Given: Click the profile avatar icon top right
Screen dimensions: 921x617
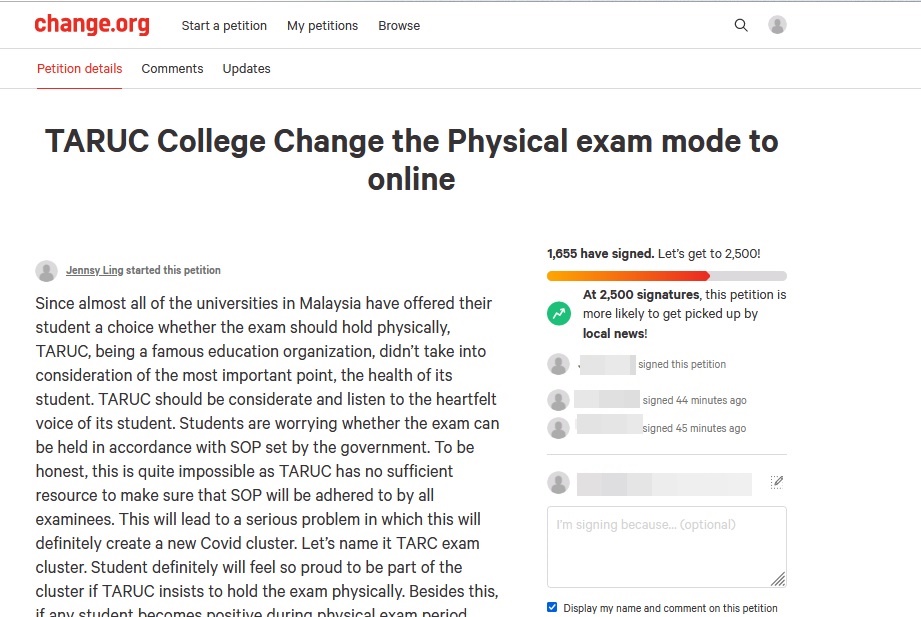Looking at the screenshot, I should tap(777, 24).
